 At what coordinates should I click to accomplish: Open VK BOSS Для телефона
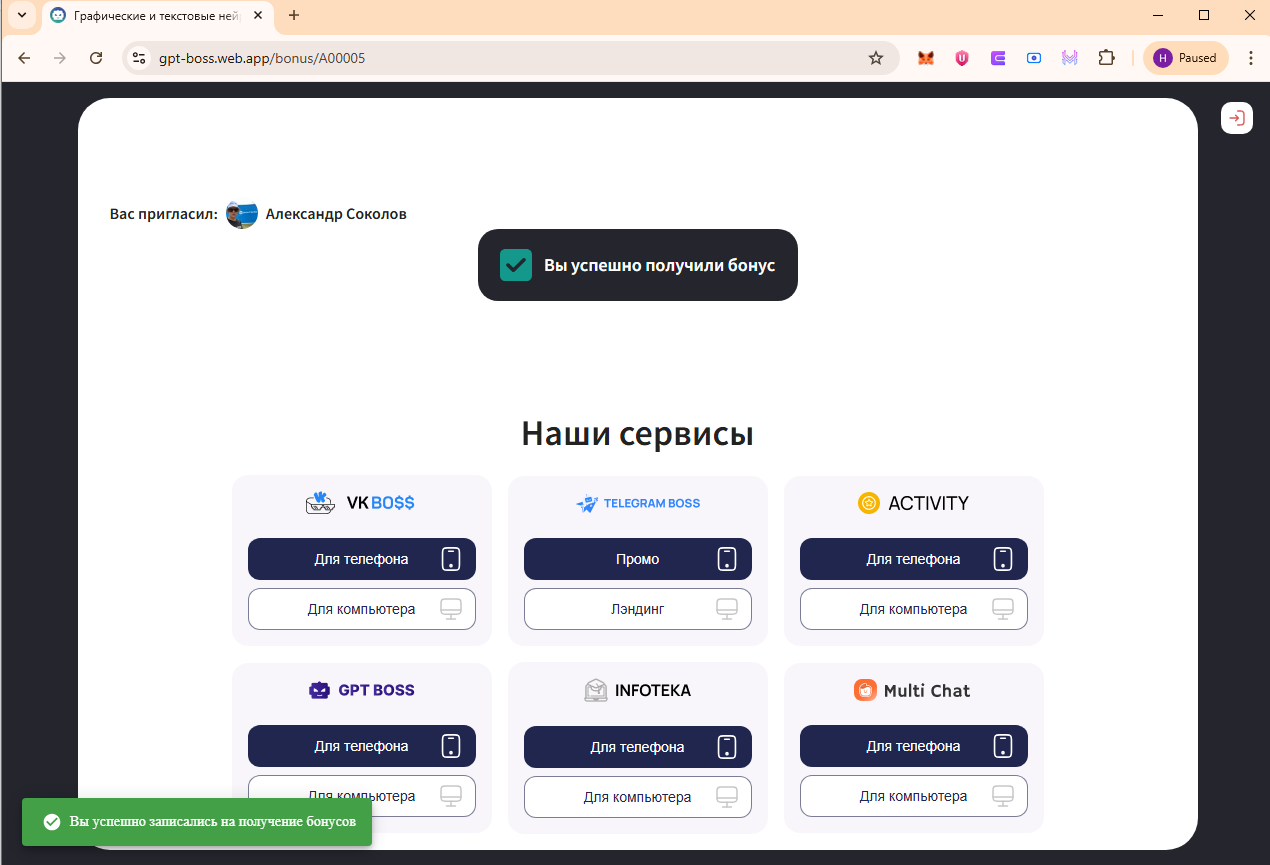(x=362, y=559)
